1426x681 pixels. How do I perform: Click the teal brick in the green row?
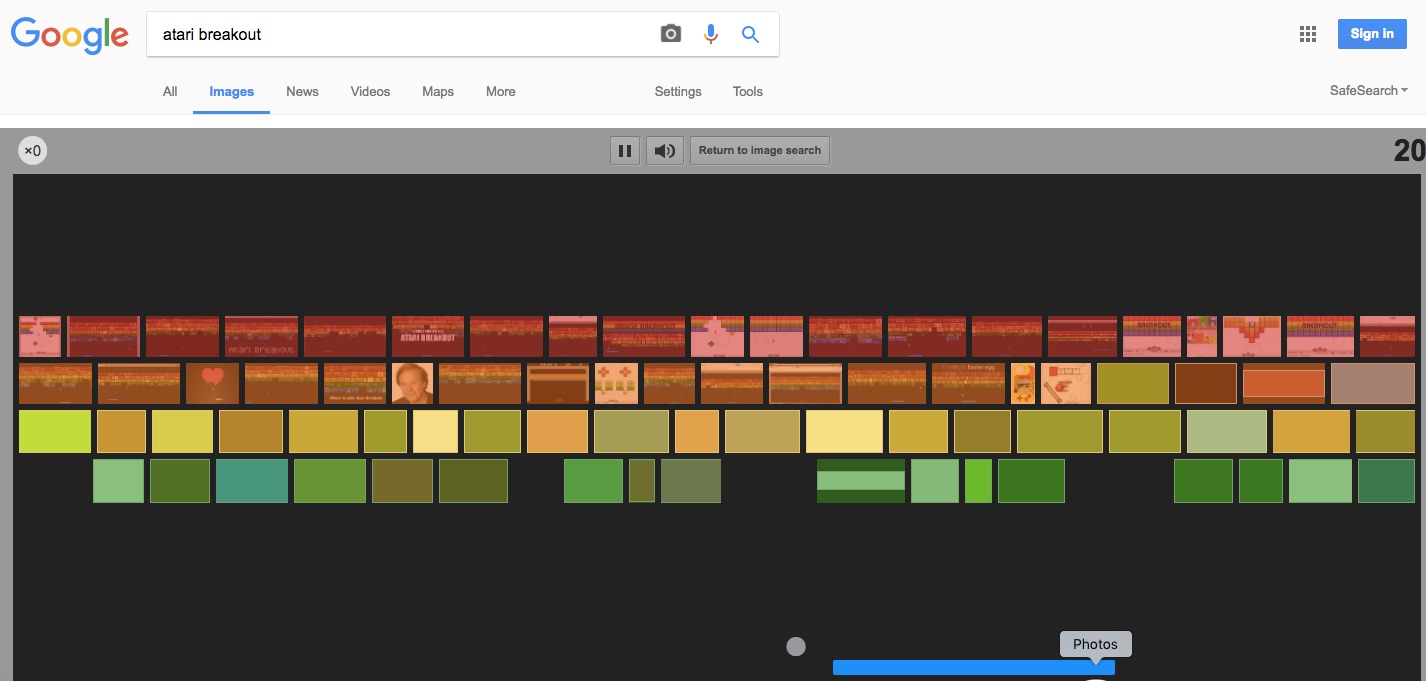coord(252,481)
